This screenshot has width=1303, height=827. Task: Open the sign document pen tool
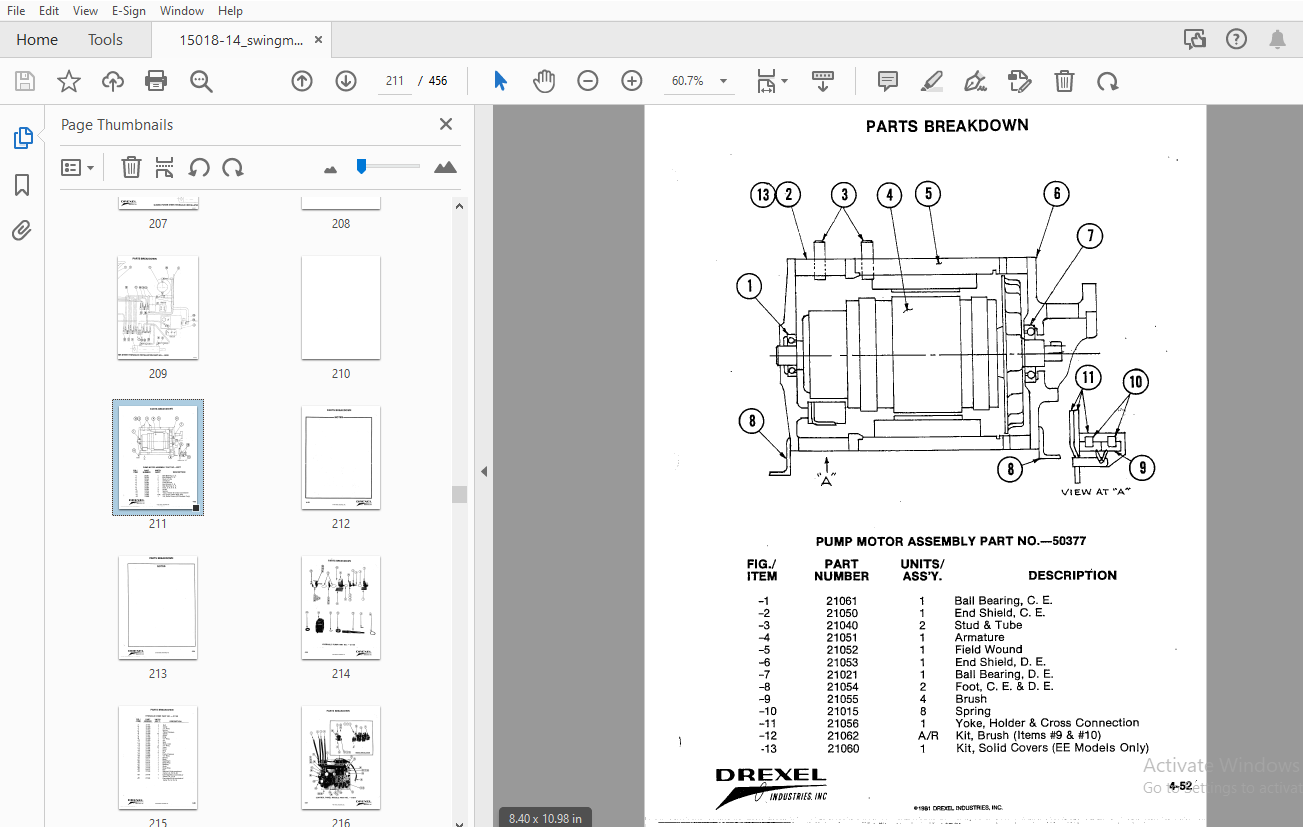click(976, 81)
